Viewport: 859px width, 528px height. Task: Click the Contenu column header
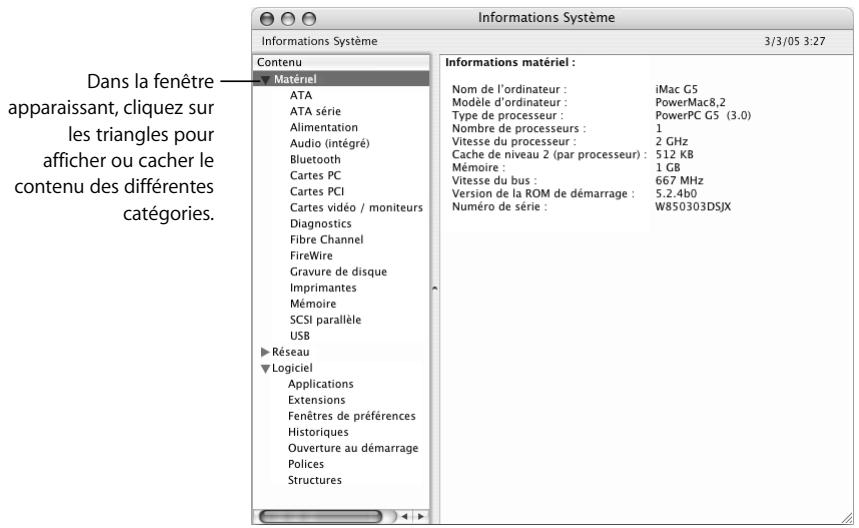341,62
